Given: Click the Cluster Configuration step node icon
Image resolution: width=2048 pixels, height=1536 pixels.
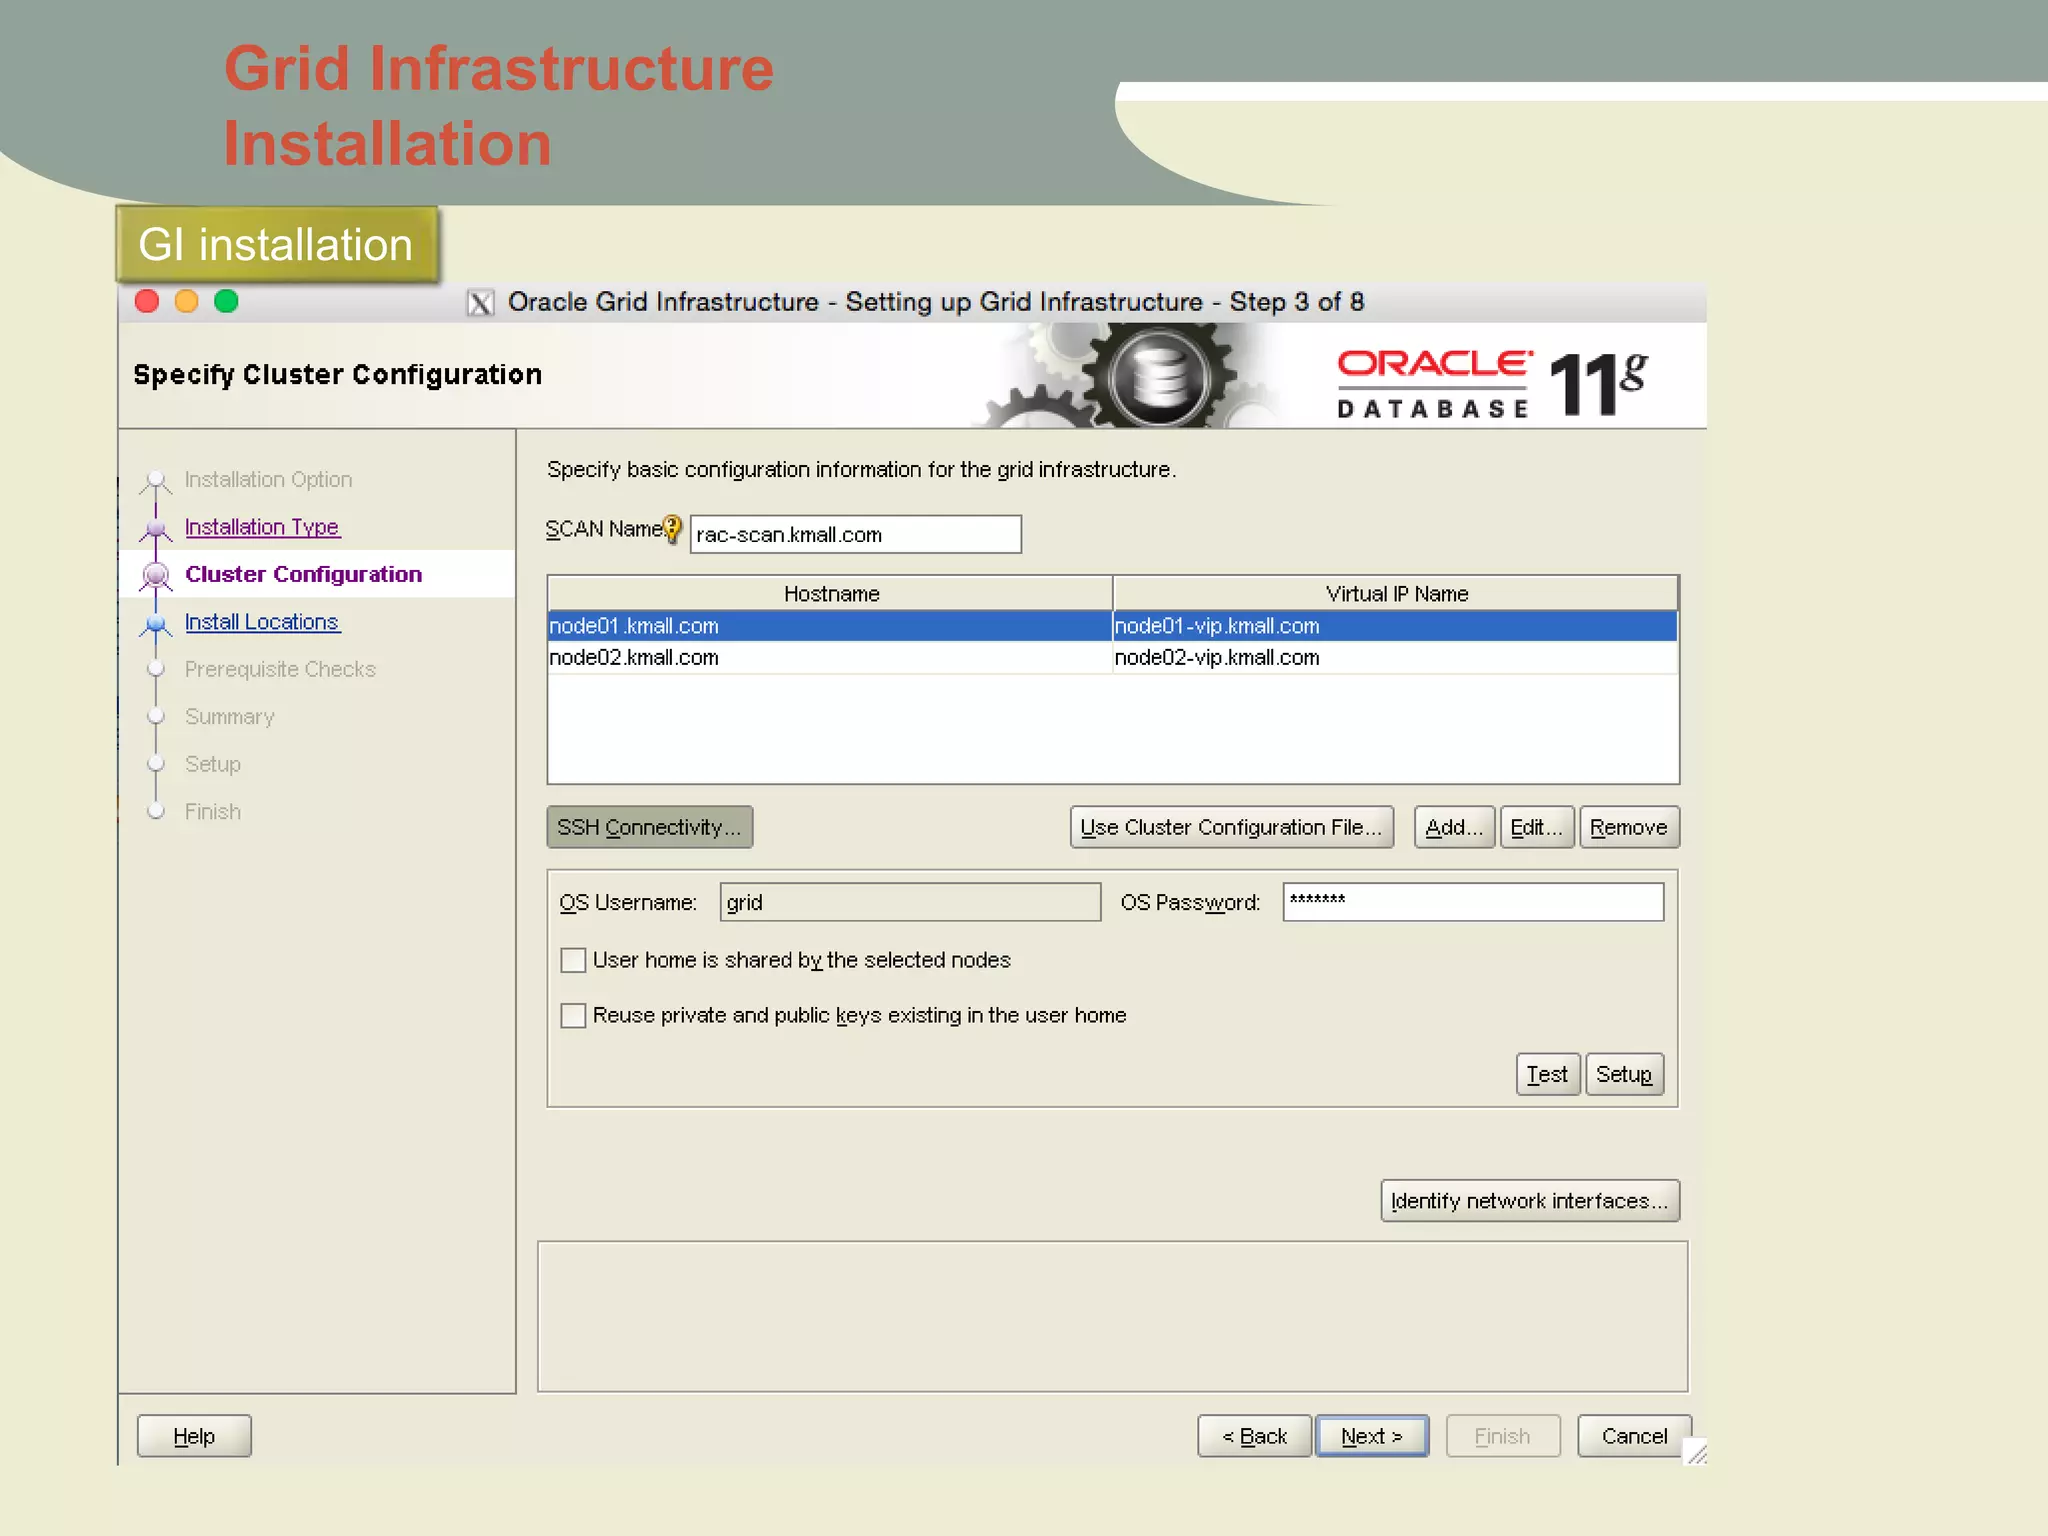Looking at the screenshot, I should pos(156,575).
